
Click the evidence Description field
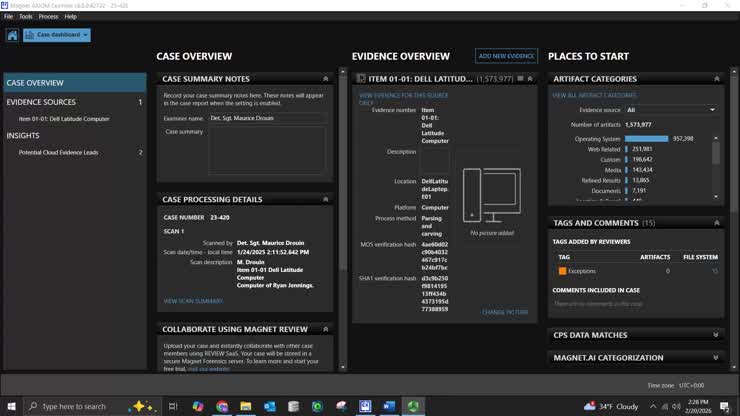pyautogui.click(x=435, y=161)
